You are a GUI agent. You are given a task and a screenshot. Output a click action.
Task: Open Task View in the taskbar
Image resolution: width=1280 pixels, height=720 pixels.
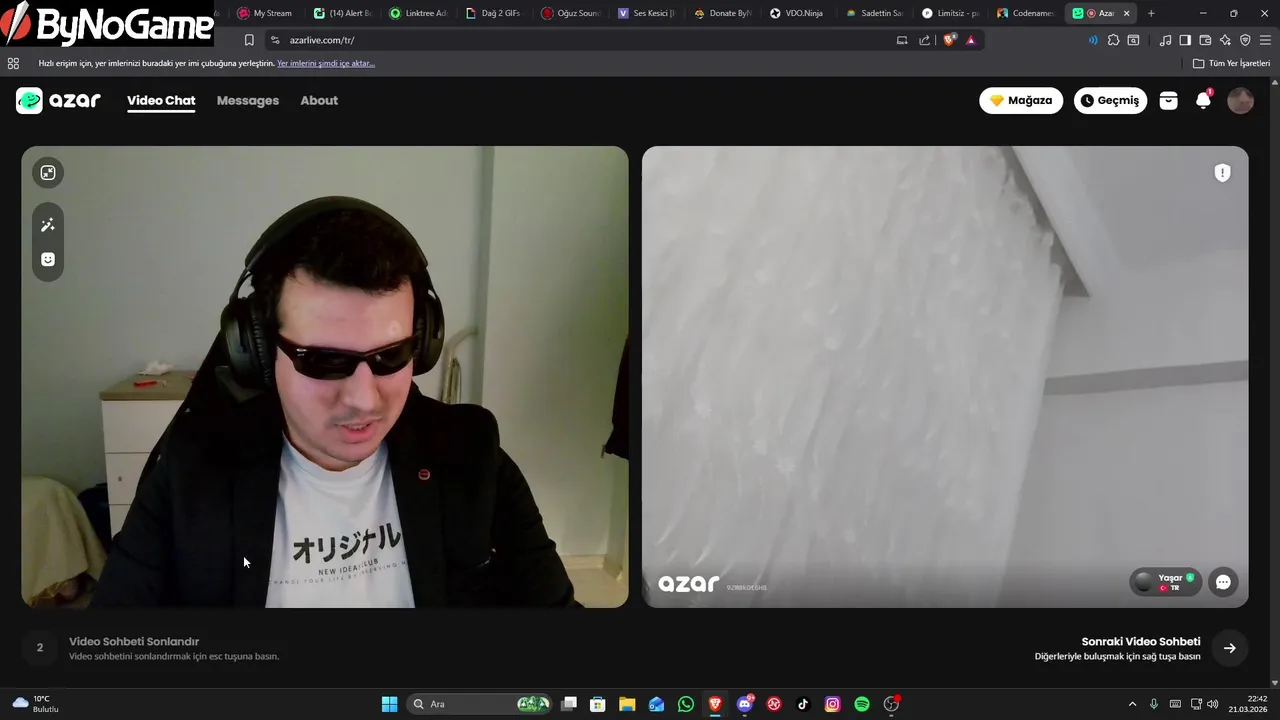[569, 704]
